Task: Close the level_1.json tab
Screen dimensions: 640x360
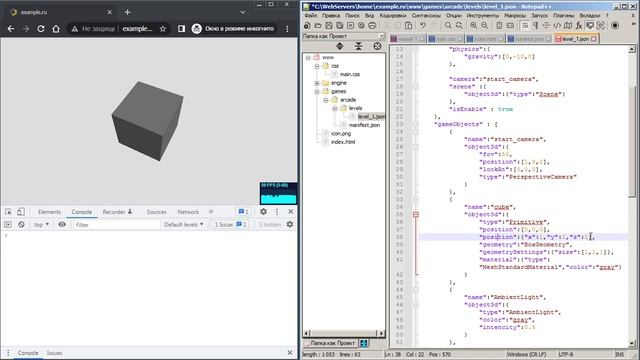Action: click(593, 39)
